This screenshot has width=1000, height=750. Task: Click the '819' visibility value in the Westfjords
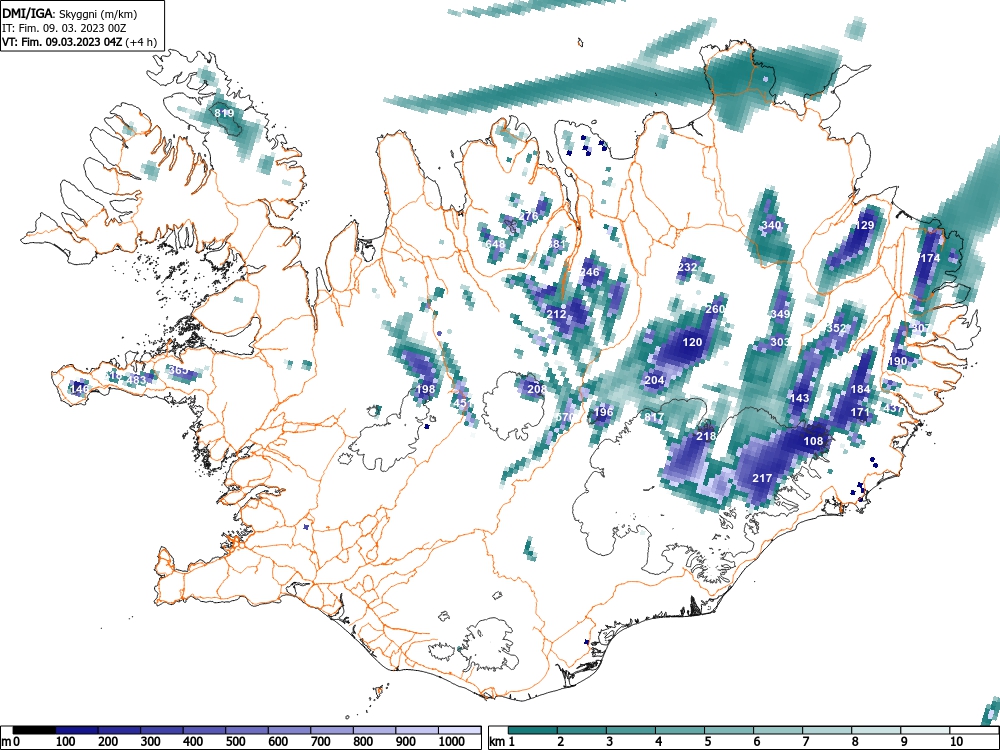tap(224, 113)
